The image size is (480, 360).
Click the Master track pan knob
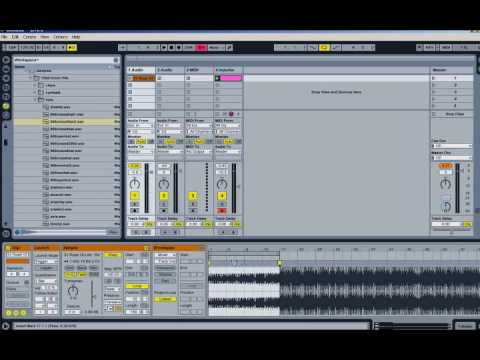tap(445, 184)
